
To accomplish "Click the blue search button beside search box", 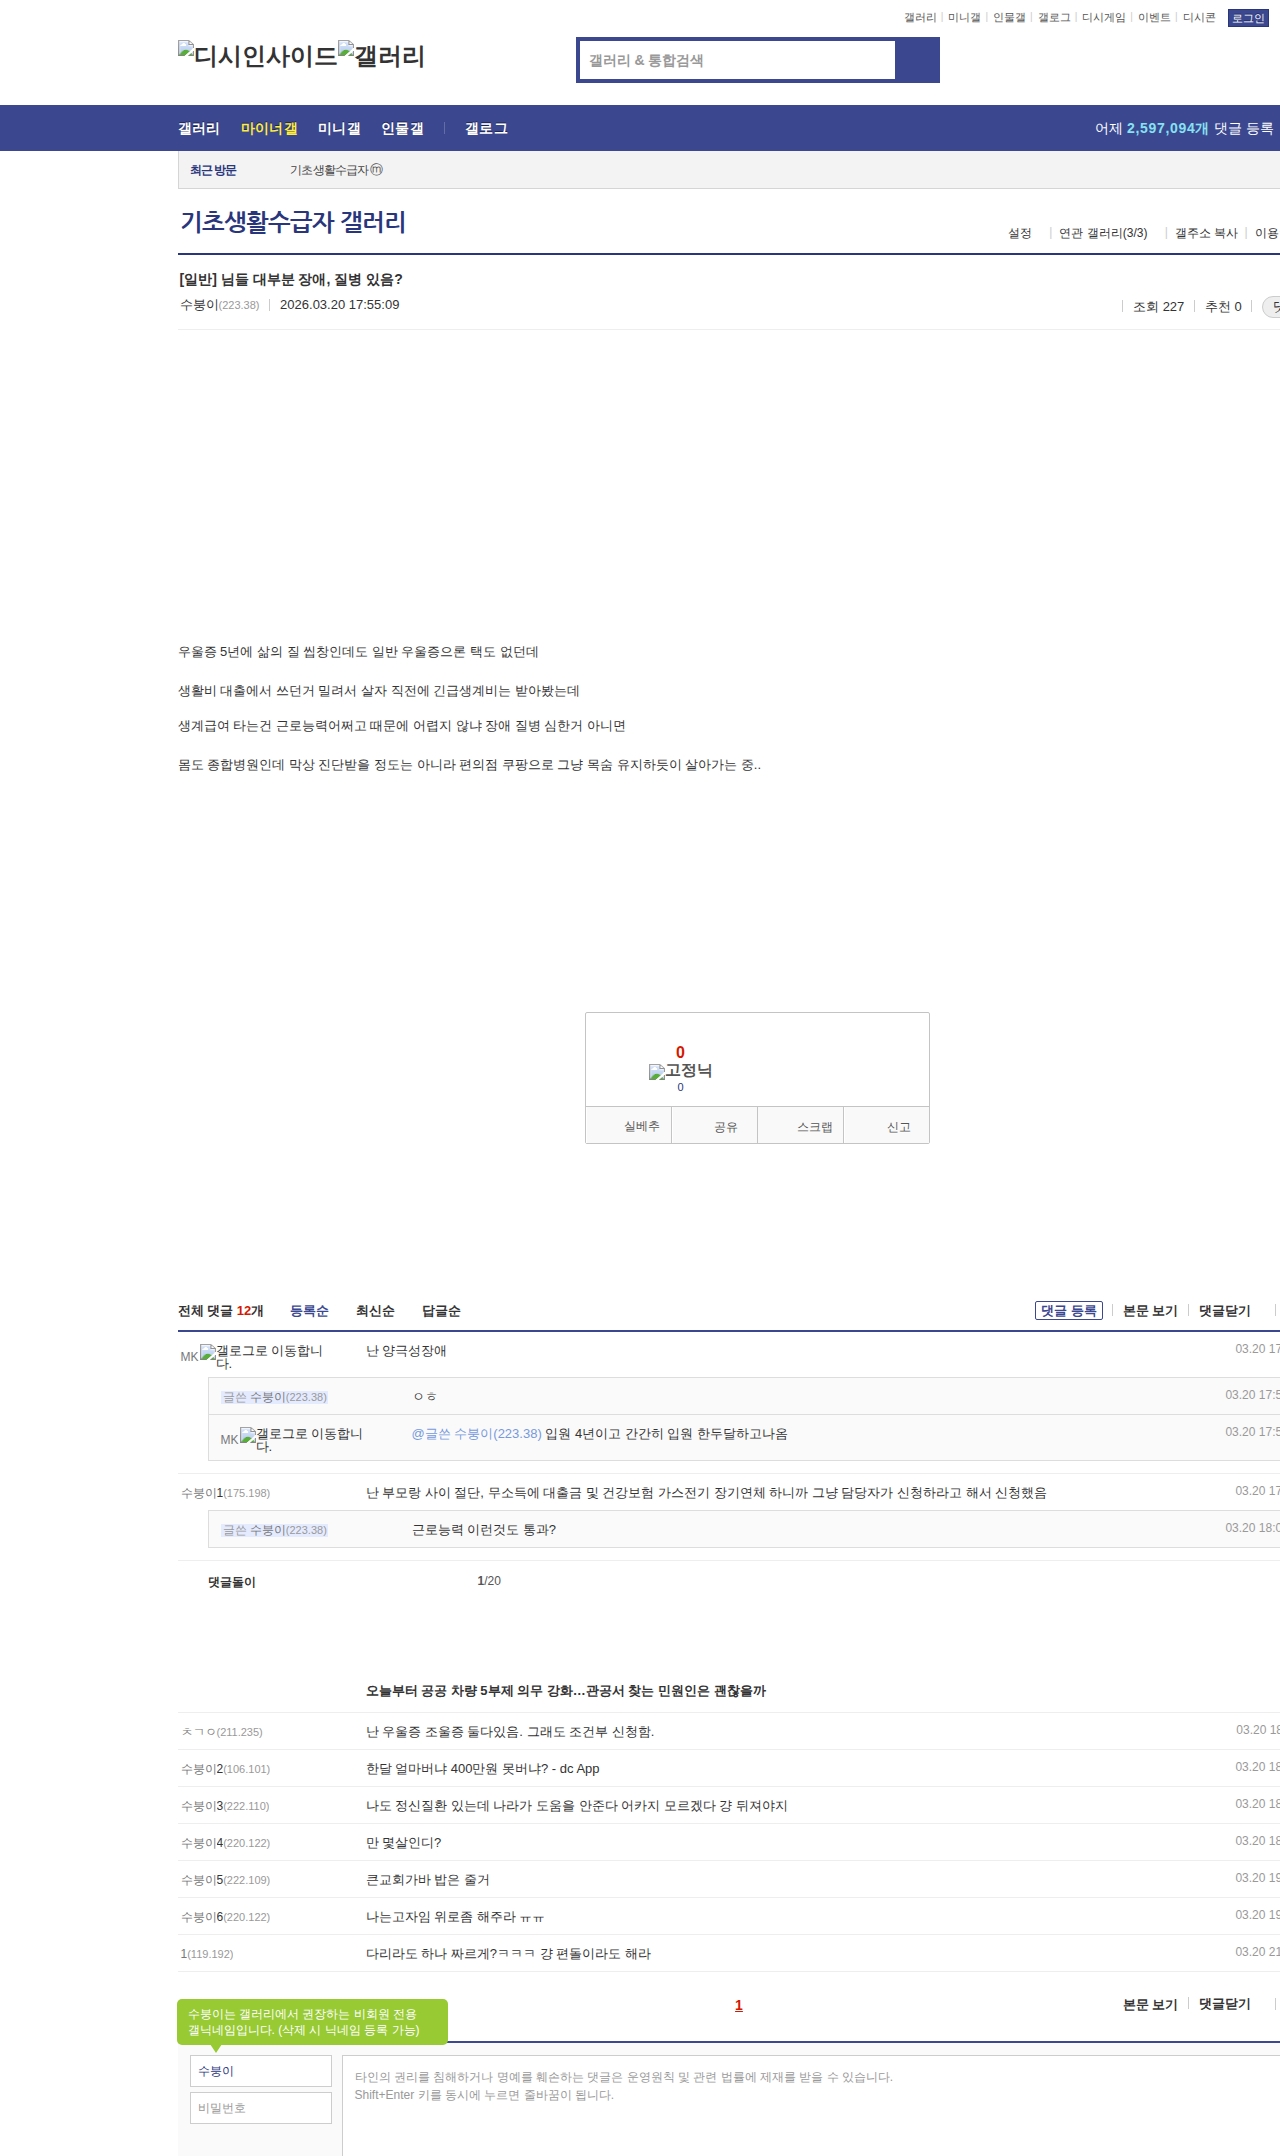I will [917, 60].
